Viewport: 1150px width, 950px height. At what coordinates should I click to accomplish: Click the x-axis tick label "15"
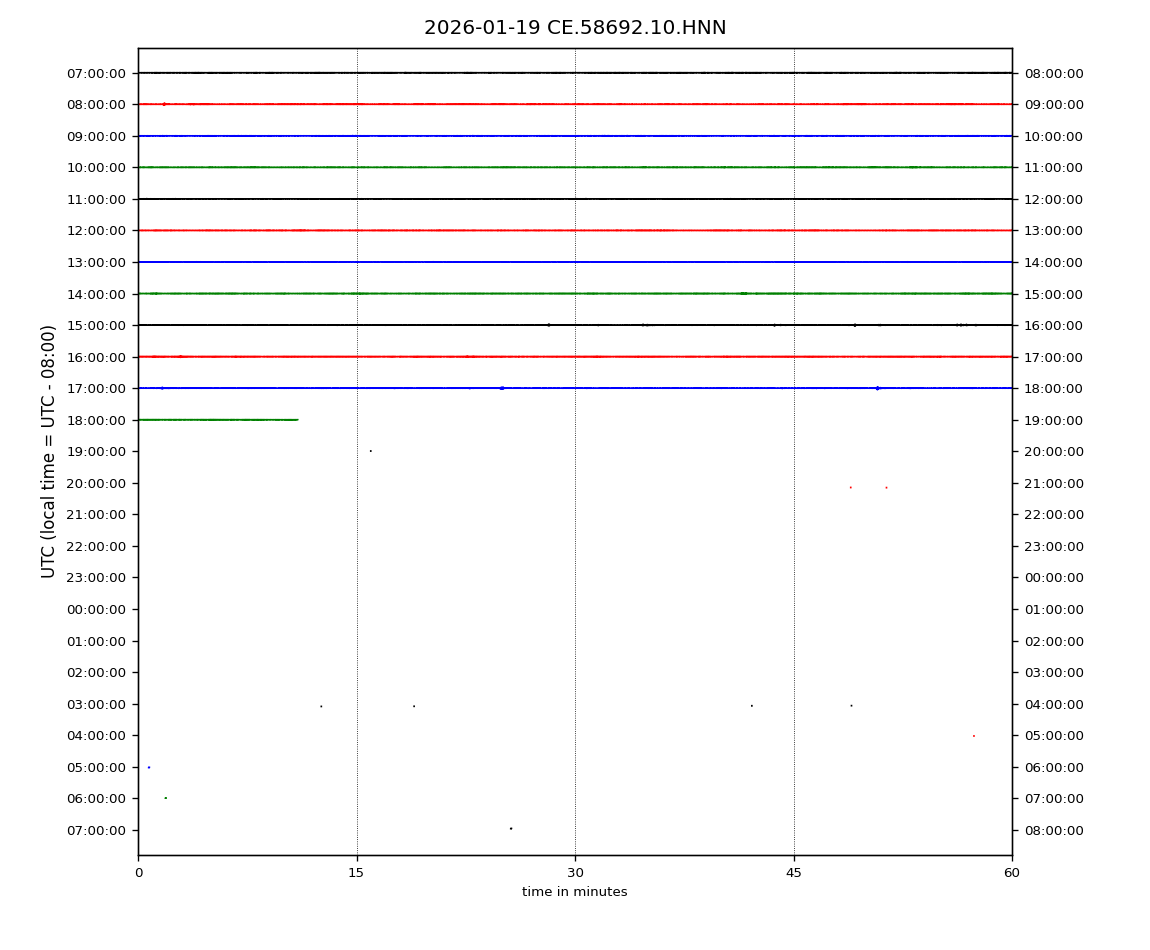point(356,873)
